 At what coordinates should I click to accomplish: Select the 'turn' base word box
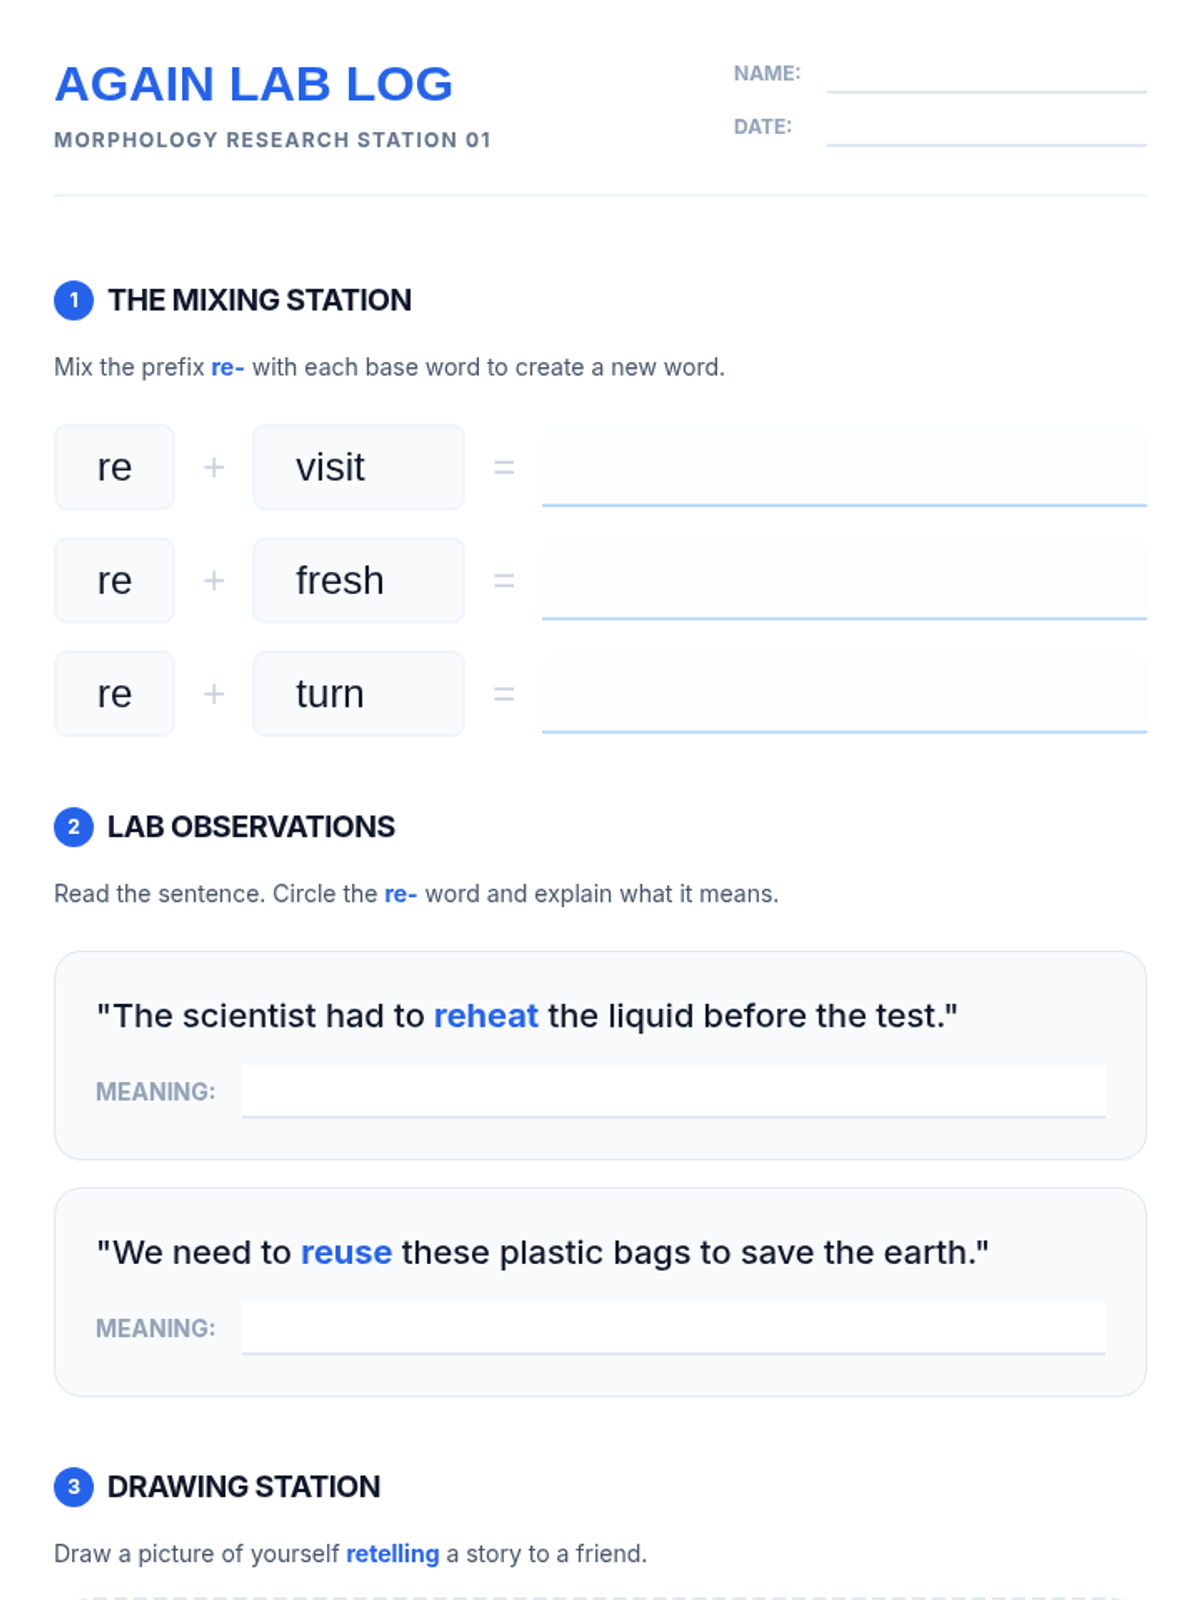tap(358, 694)
